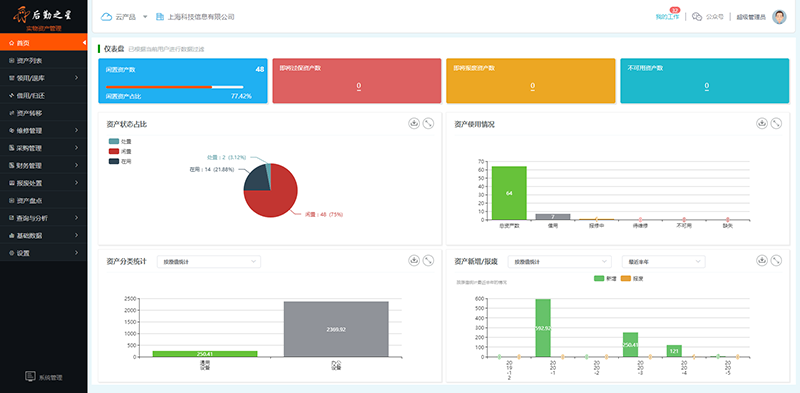Go to 资产盘点 menu item

tap(43, 201)
